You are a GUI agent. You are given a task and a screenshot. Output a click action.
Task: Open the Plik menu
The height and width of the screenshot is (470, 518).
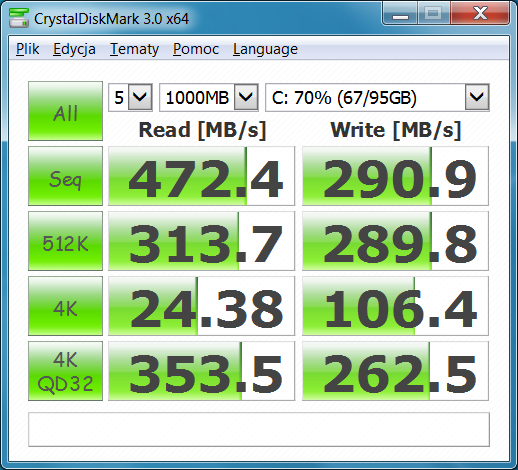point(28,49)
